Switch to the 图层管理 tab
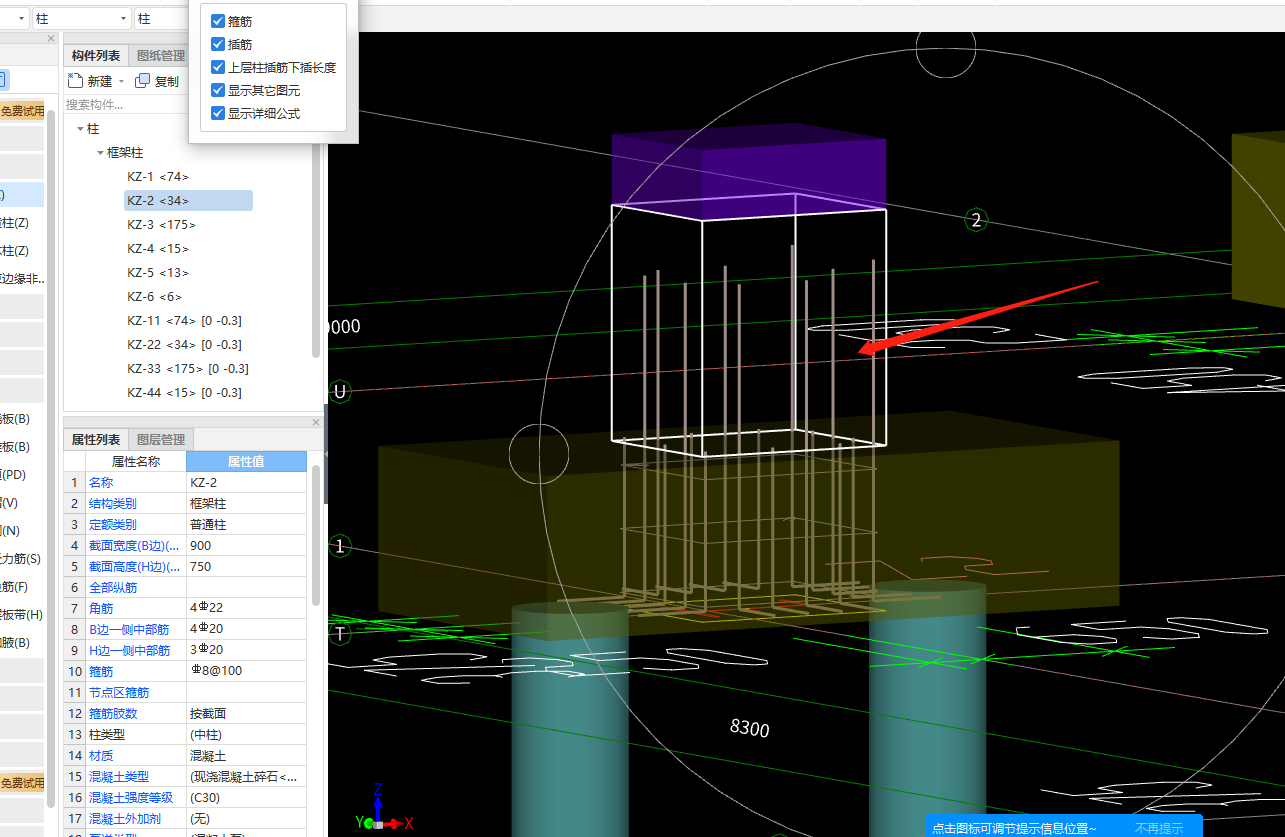This screenshot has width=1285, height=837. click(161, 440)
